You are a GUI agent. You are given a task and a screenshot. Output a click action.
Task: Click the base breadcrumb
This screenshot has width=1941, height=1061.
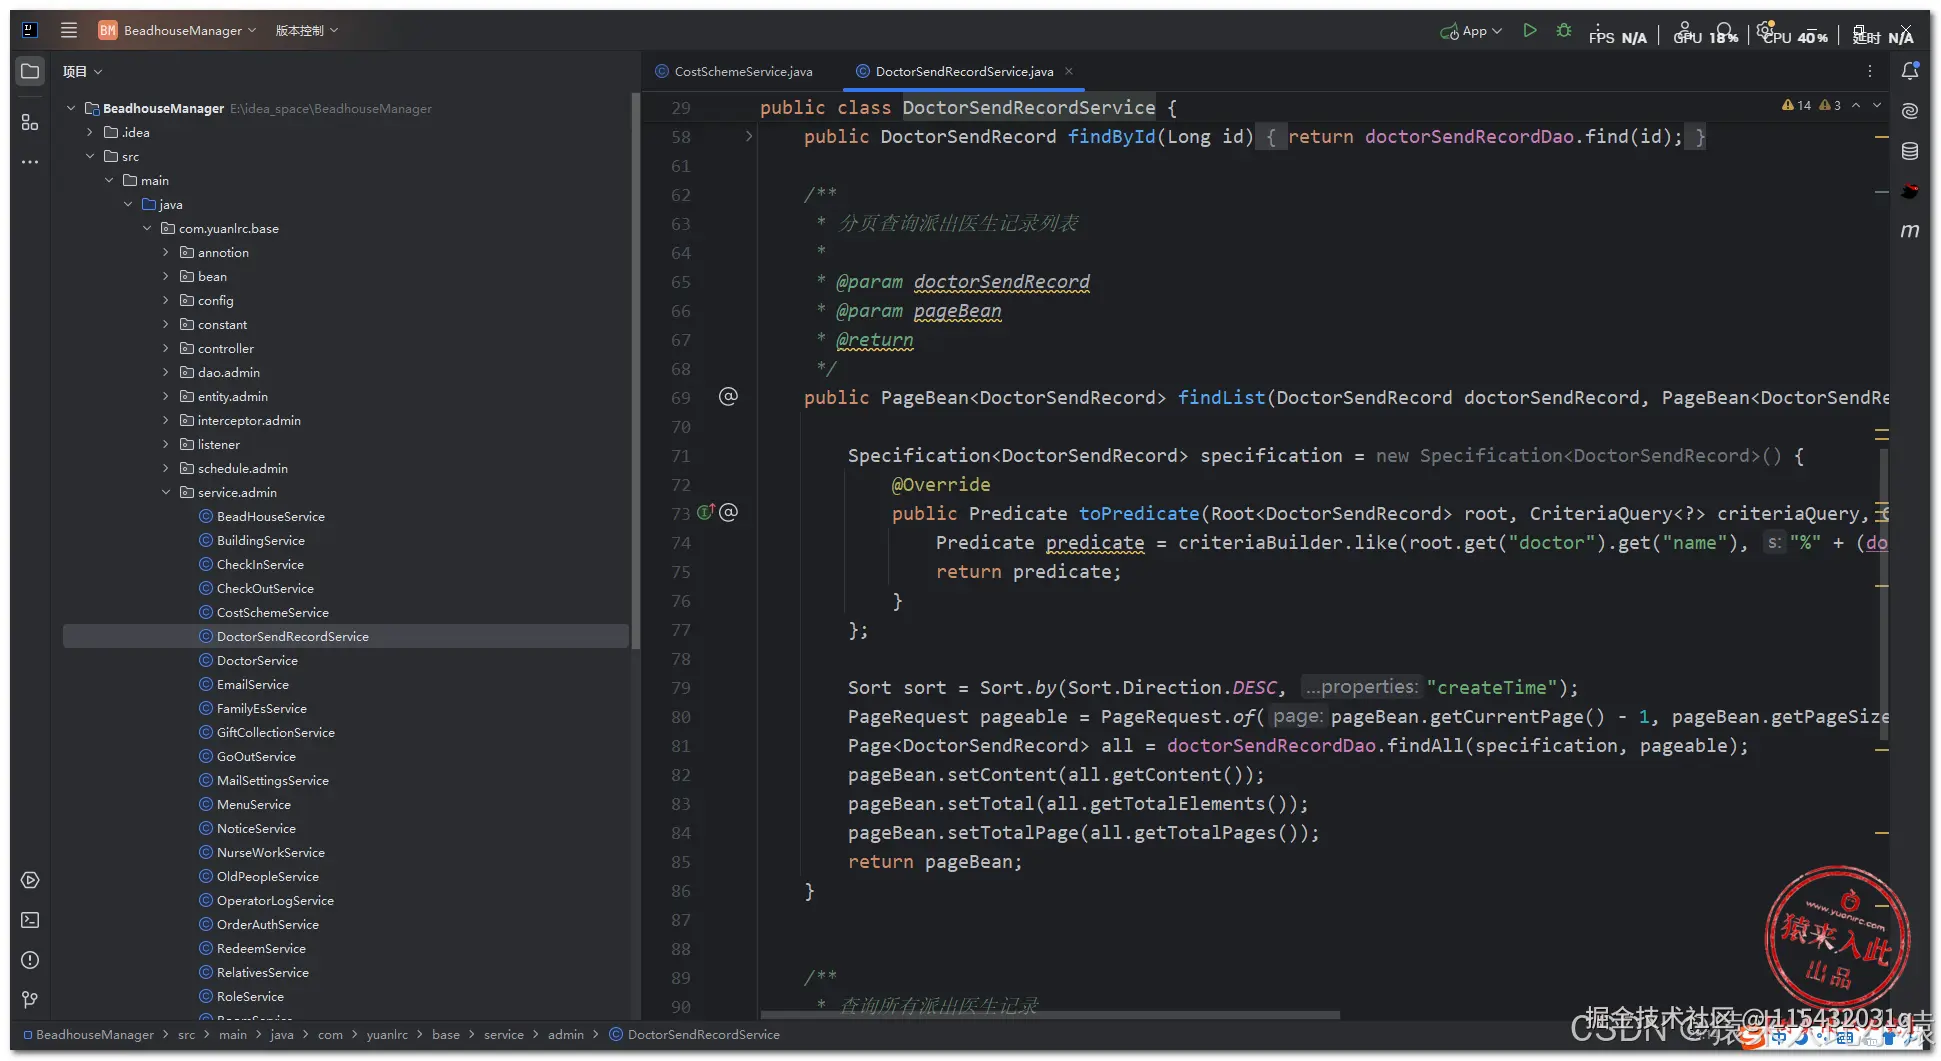point(446,1035)
